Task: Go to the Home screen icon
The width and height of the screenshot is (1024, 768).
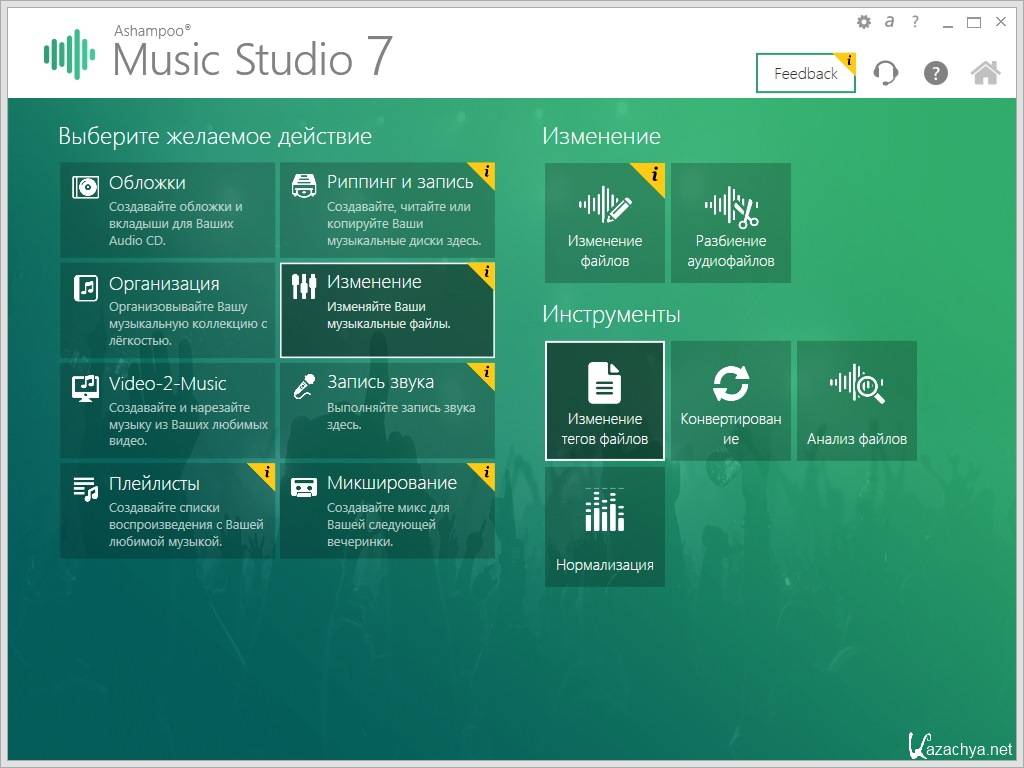Action: pos(986,73)
